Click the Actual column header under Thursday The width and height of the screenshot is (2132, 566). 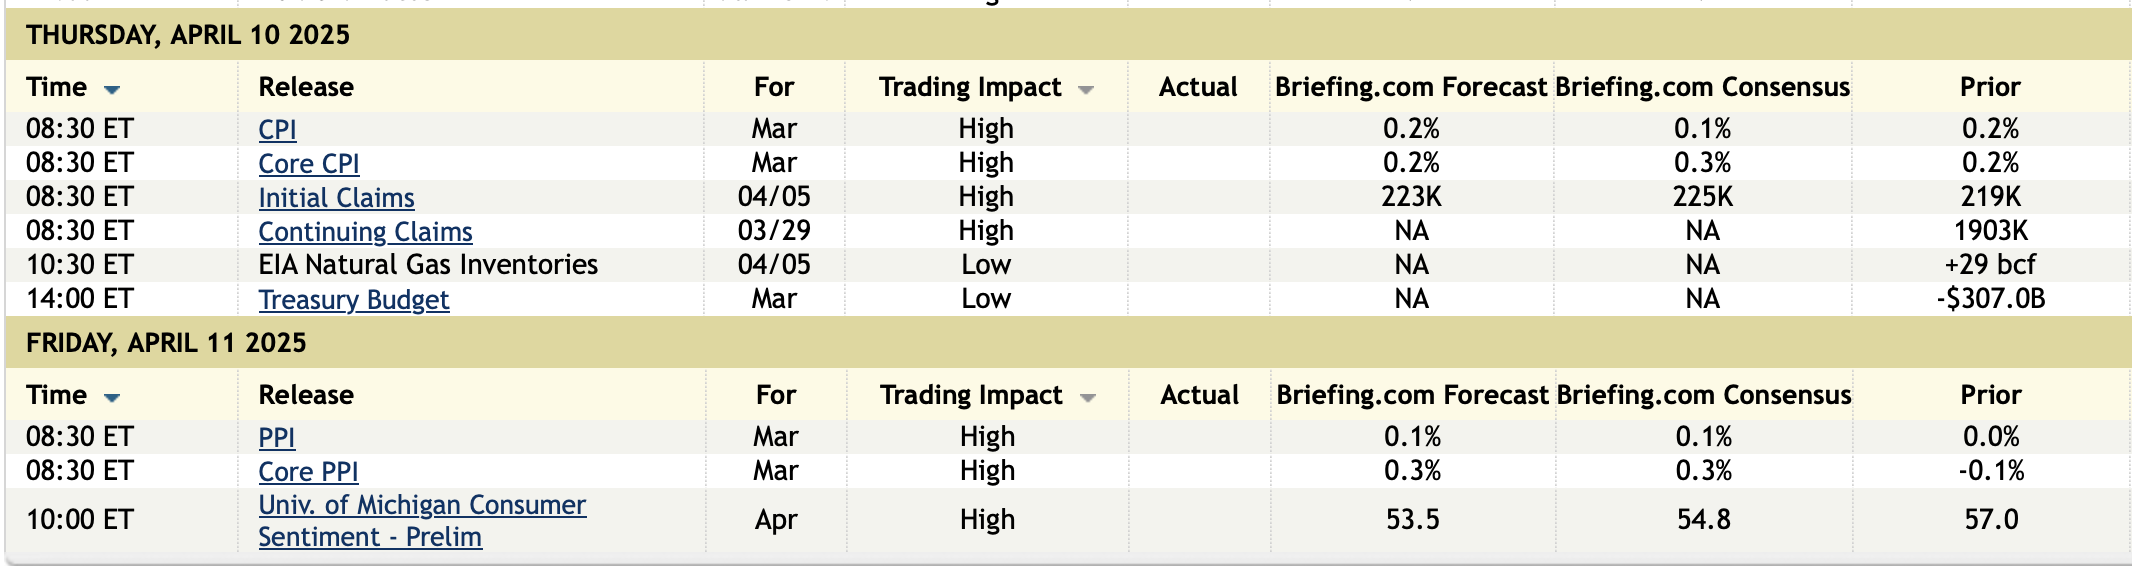pyautogui.click(x=1197, y=88)
